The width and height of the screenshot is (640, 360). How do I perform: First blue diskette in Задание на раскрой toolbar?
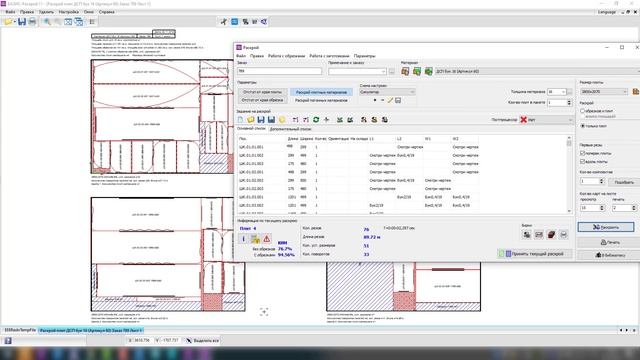point(261,120)
